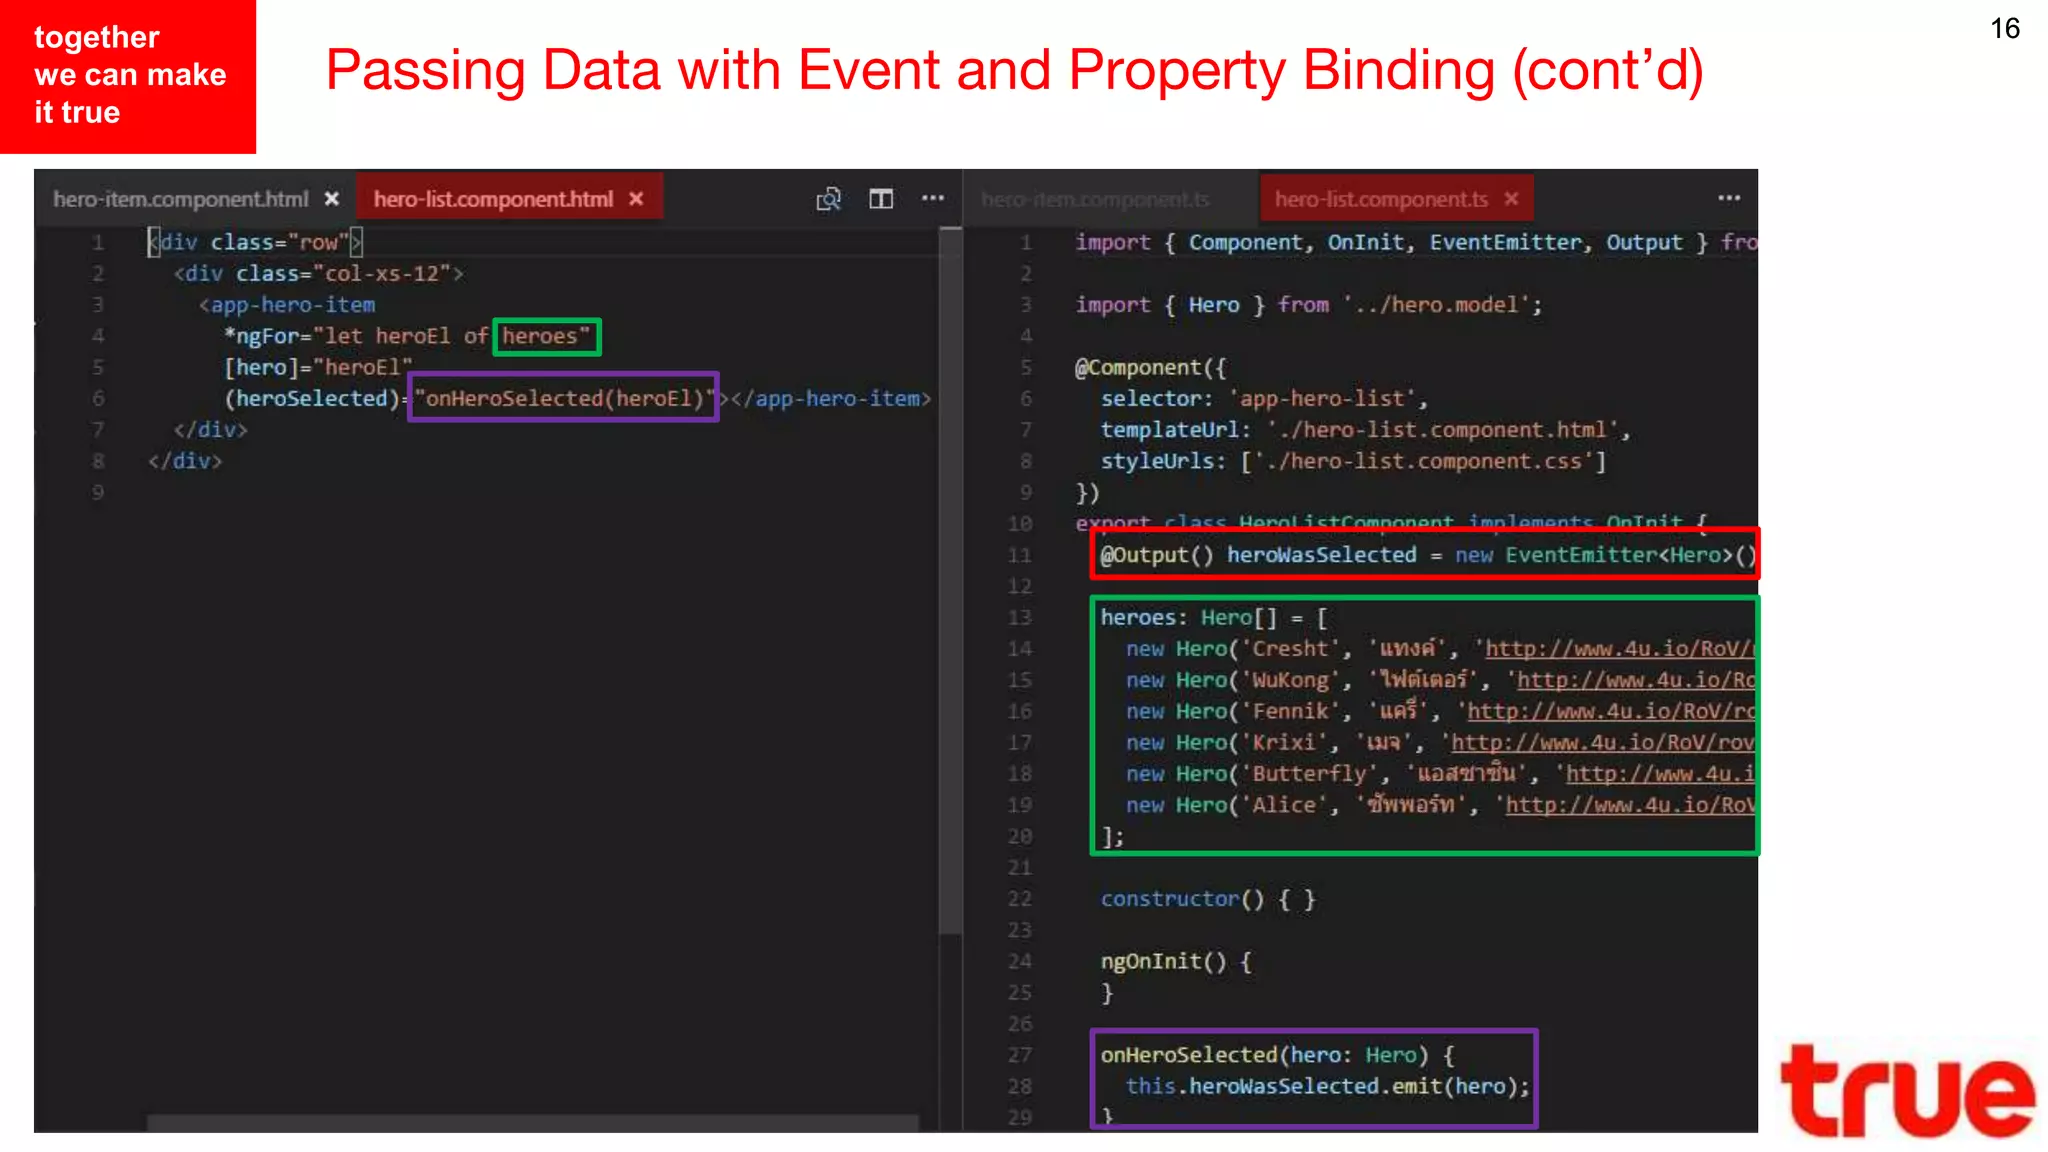Click line number 27 in right editor

(1019, 1055)
